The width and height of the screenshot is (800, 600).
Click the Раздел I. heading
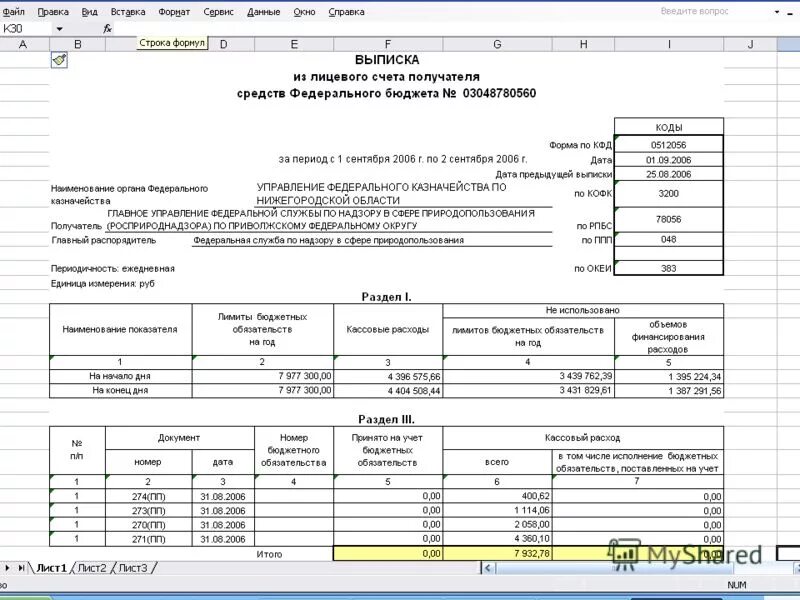(387, 297)
